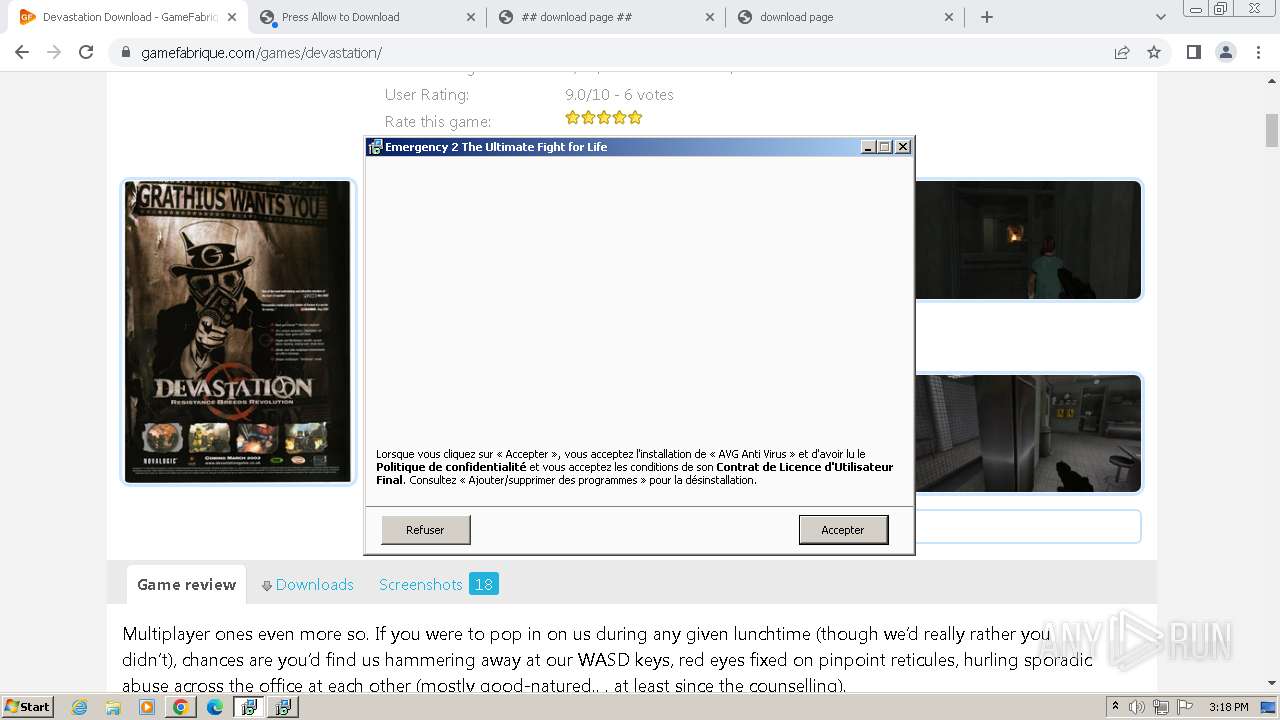Image resolution: width=1280 pixels, height=720 pixels.
Task: Click the 3:18 PM system clock
Action: [1228, 707]
